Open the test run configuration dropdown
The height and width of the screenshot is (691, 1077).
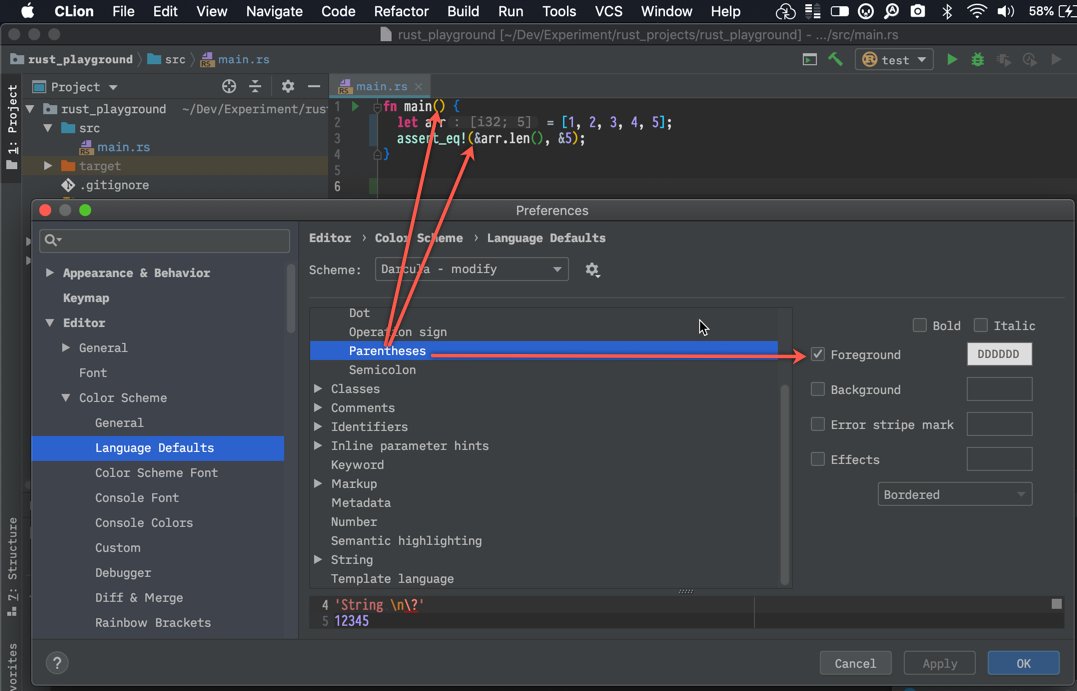(894, 60)
